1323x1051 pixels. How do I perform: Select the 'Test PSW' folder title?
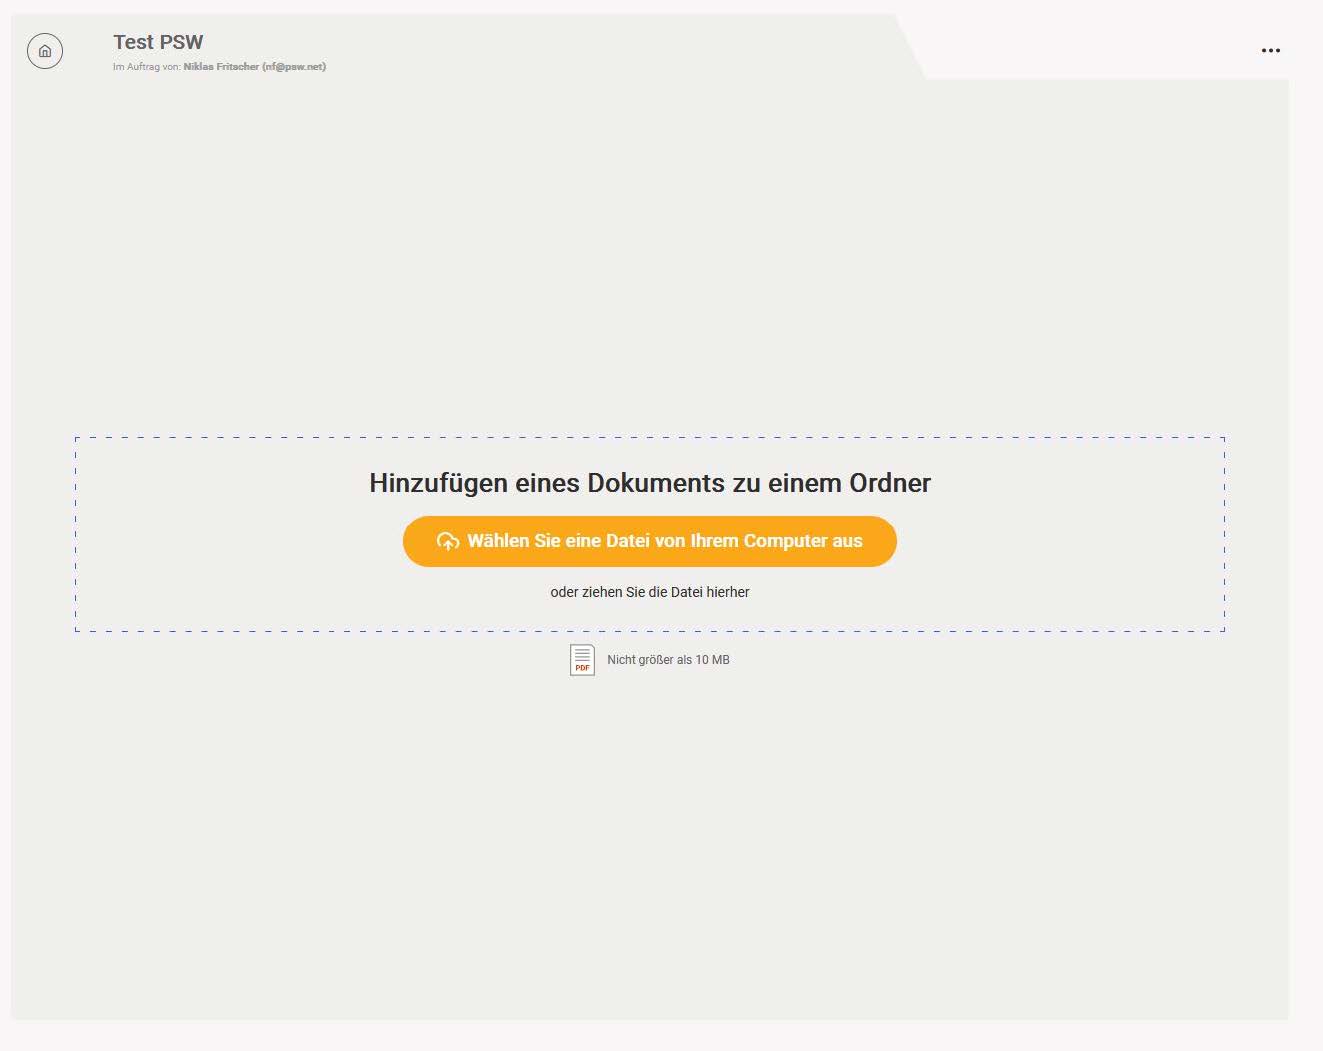(x=157, y=42)
